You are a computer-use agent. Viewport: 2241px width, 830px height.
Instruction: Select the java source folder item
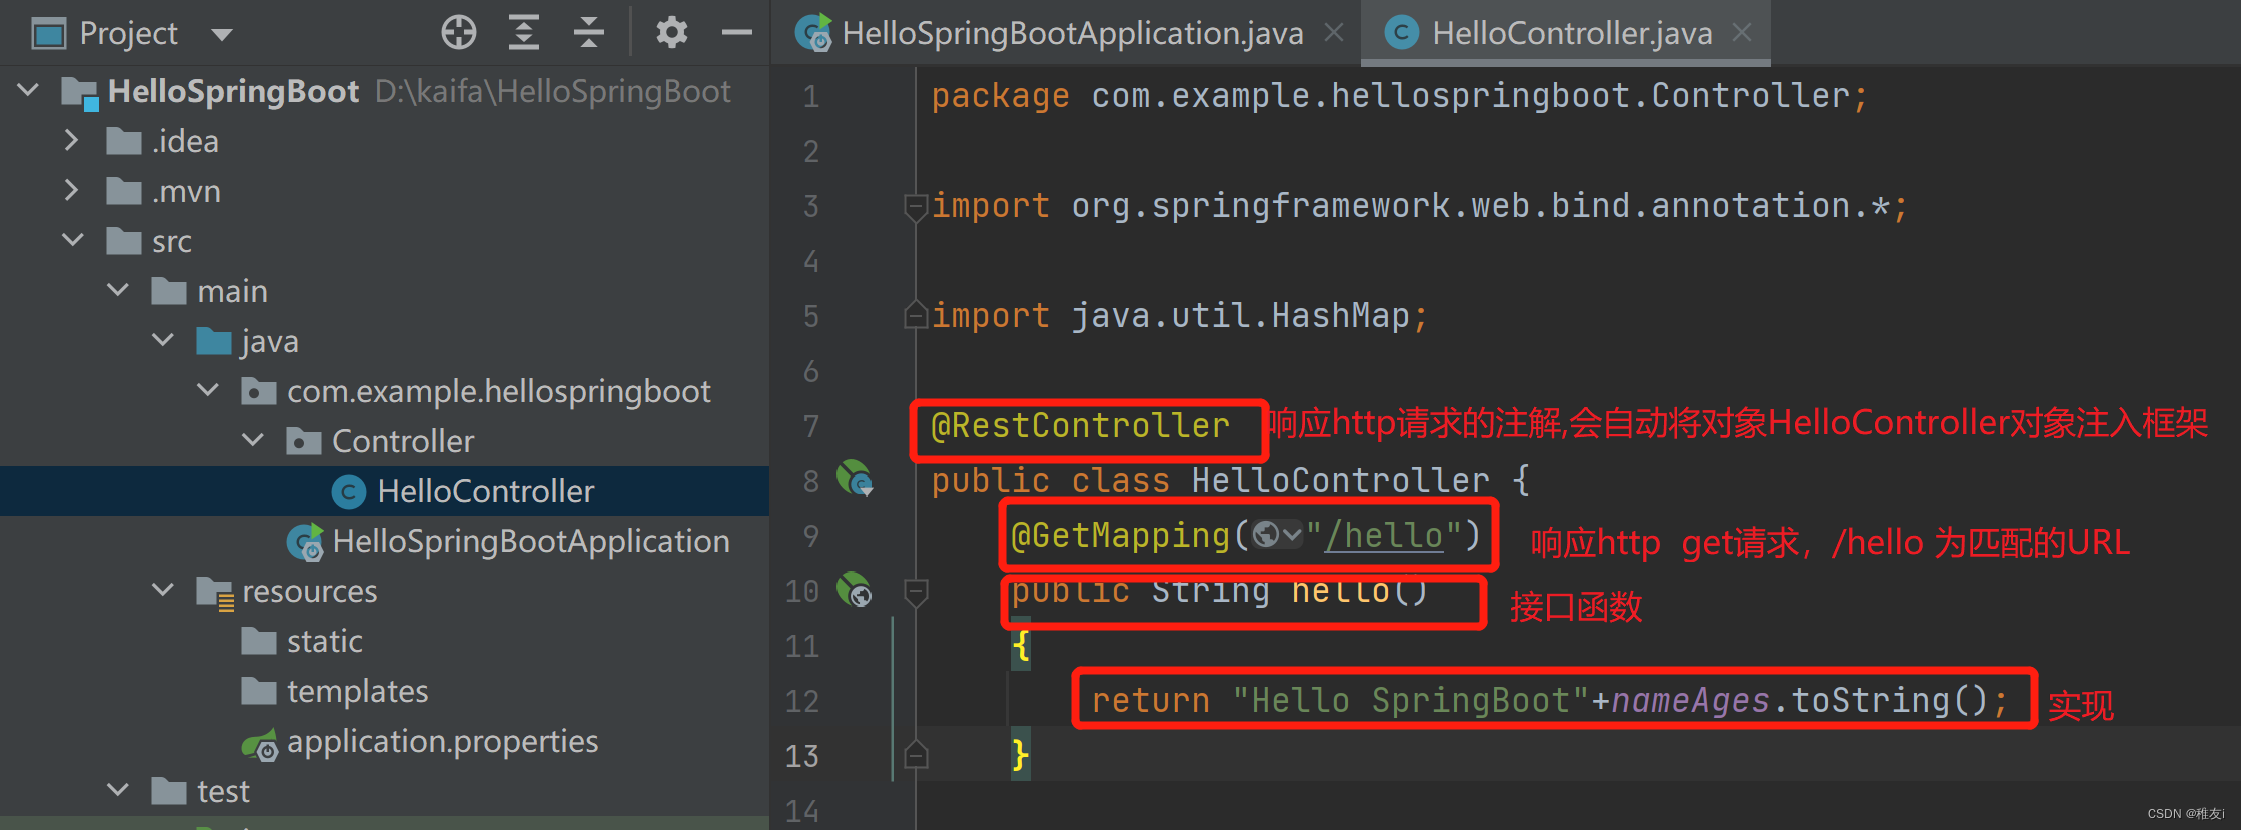tap(270, 341)
